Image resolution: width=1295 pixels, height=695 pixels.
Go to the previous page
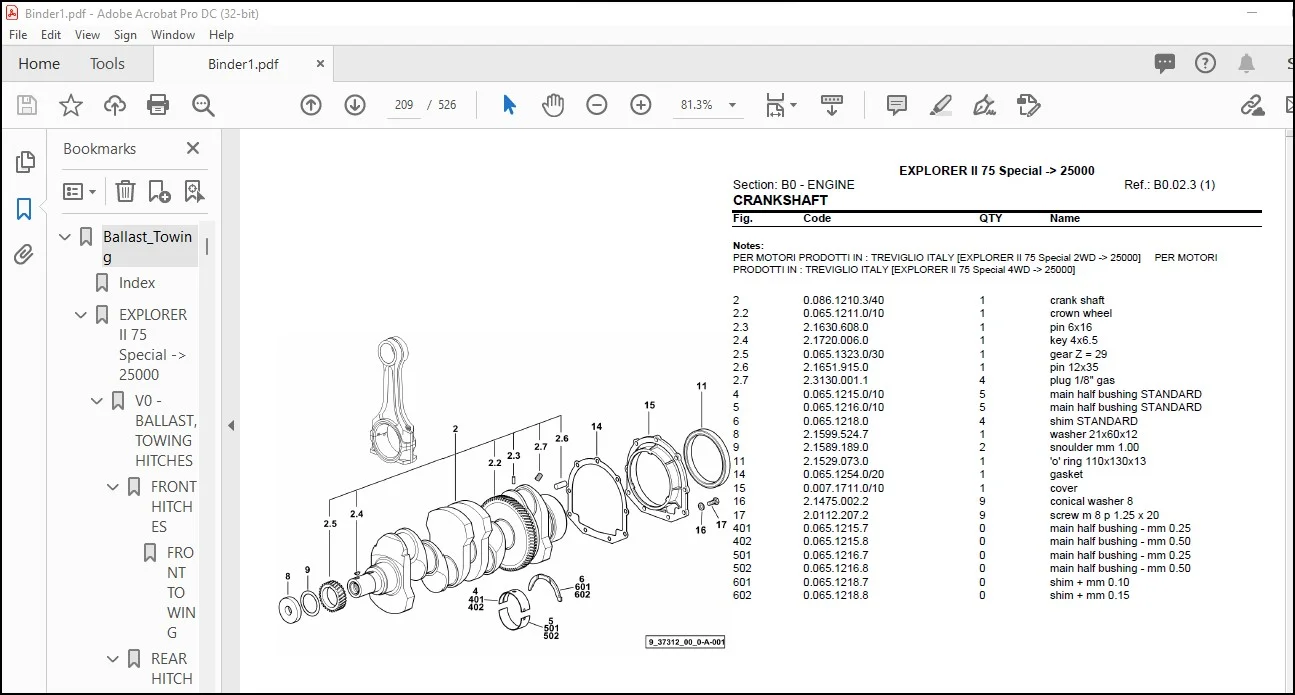tap(311, 105)
